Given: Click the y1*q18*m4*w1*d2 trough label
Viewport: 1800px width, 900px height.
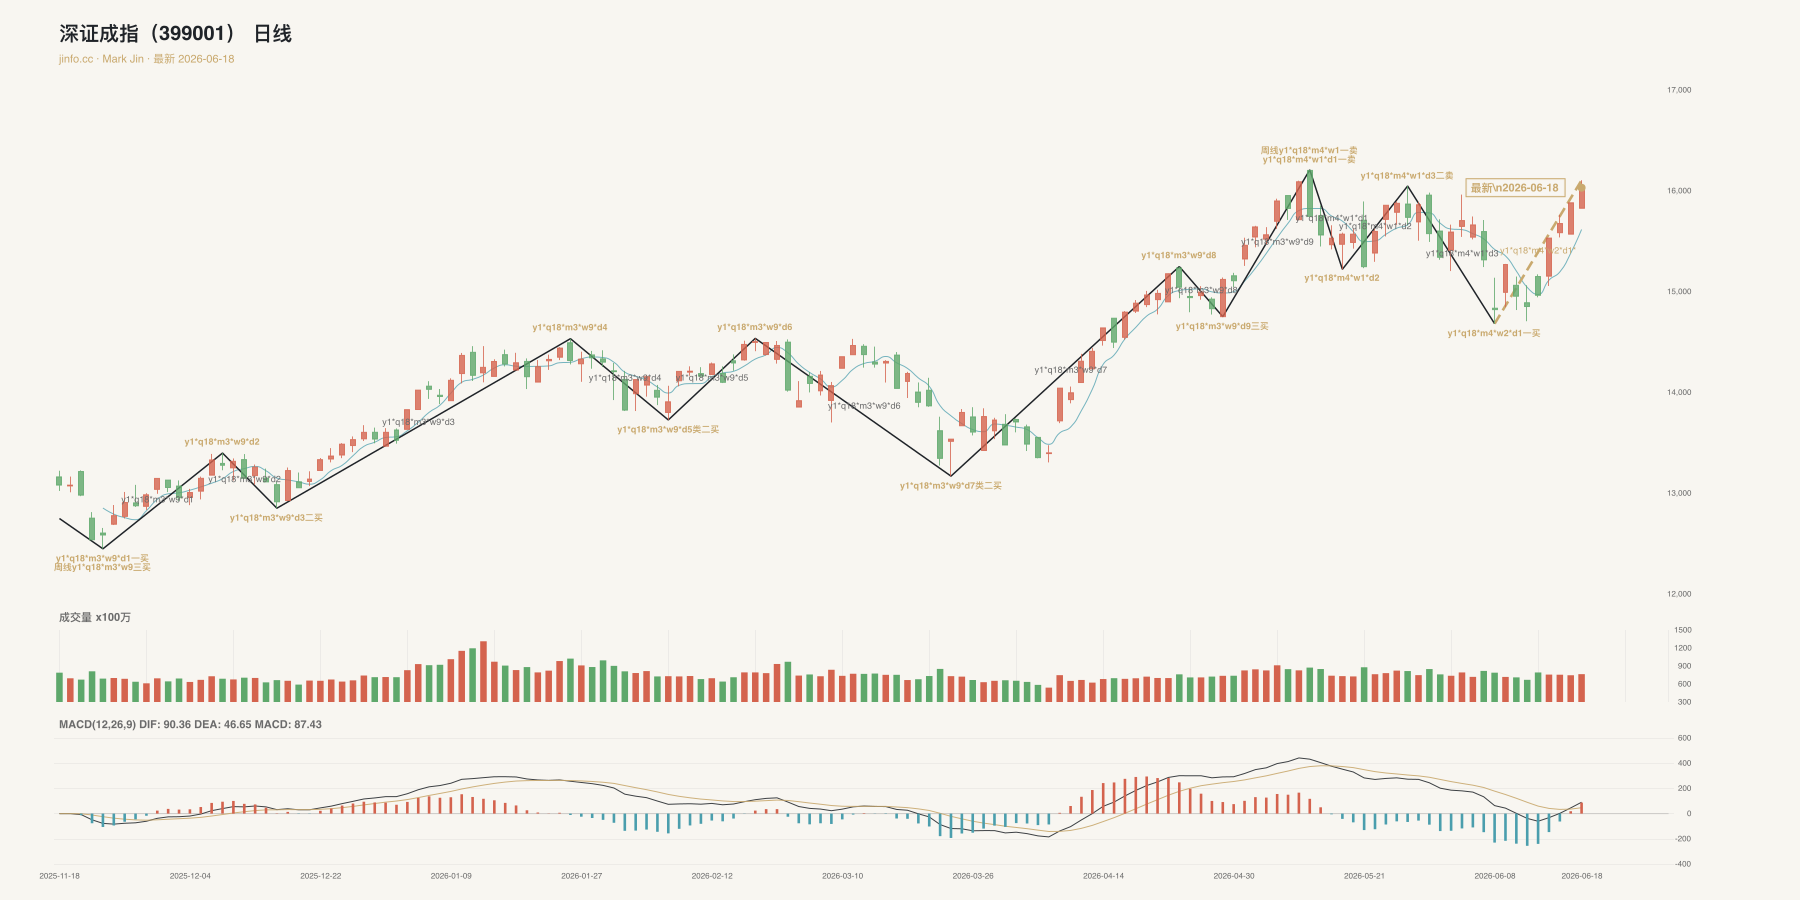Looking at the screenshot, I should click(1342, 278).
